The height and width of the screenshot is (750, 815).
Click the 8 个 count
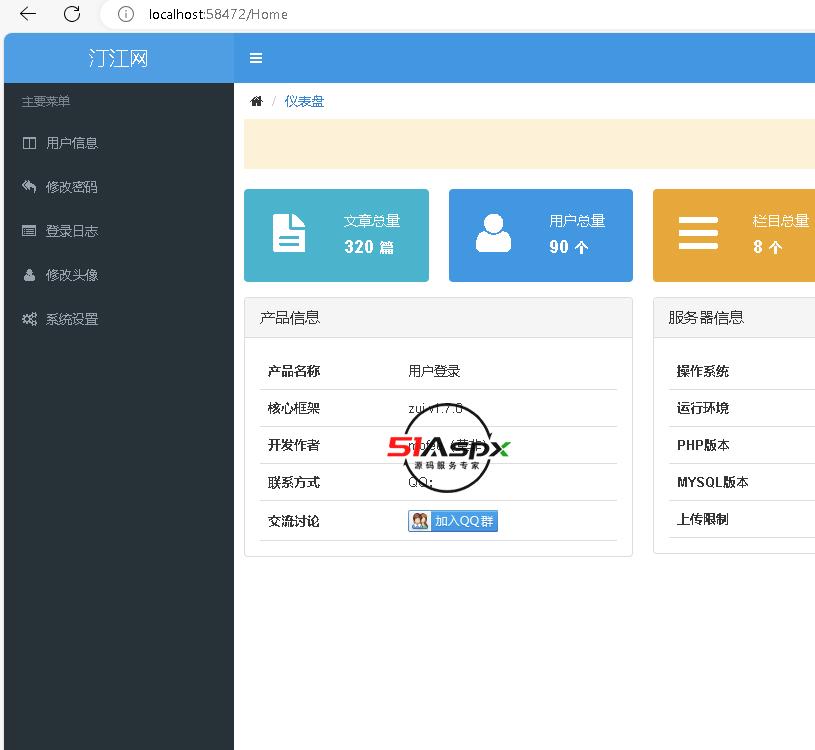point(768,247)
